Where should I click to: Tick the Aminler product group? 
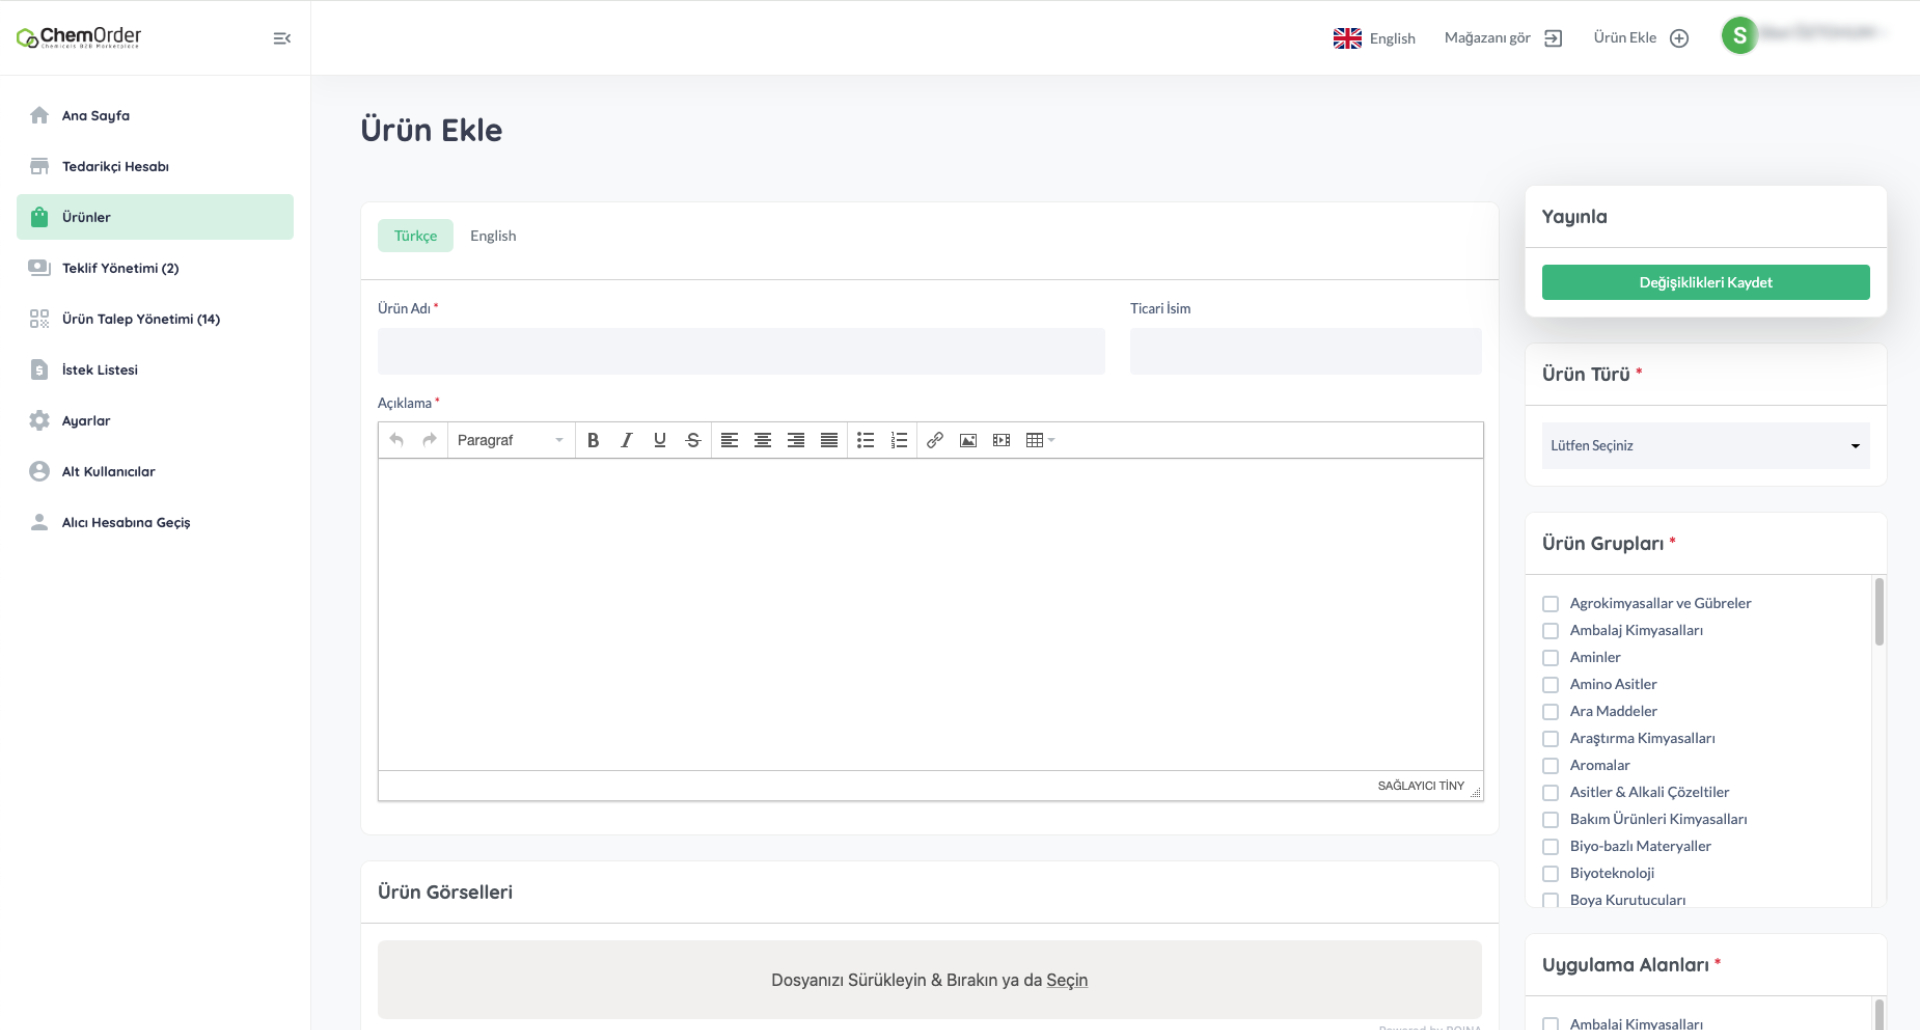point(1550,658)
